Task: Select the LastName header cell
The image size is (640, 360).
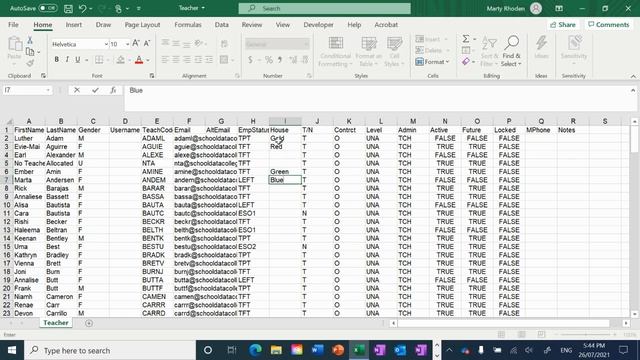Action: 61,130
